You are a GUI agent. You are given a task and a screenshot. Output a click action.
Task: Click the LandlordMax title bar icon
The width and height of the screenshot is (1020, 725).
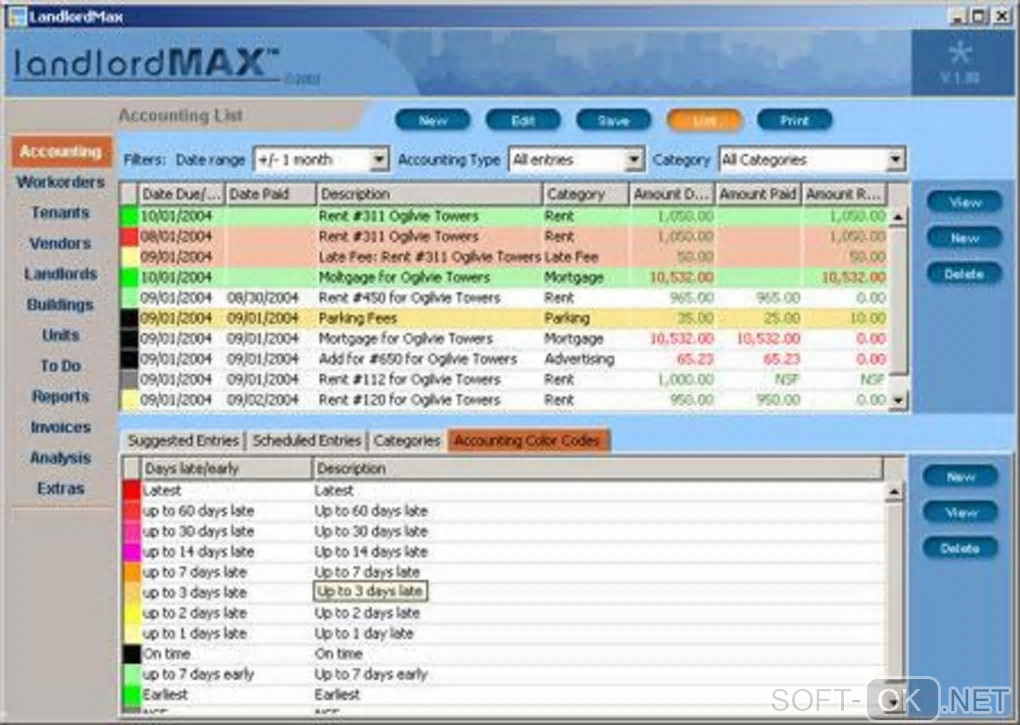pyautogui.click(x=17, y=16)
